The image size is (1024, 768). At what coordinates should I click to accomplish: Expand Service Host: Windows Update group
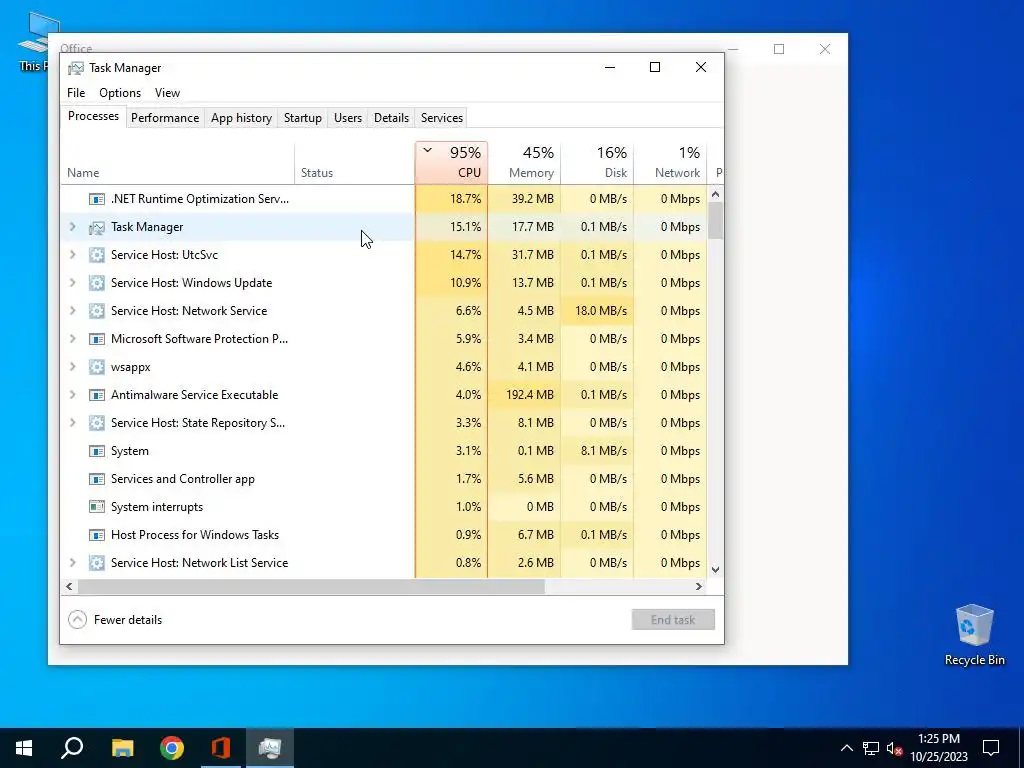tap(72, 283)
